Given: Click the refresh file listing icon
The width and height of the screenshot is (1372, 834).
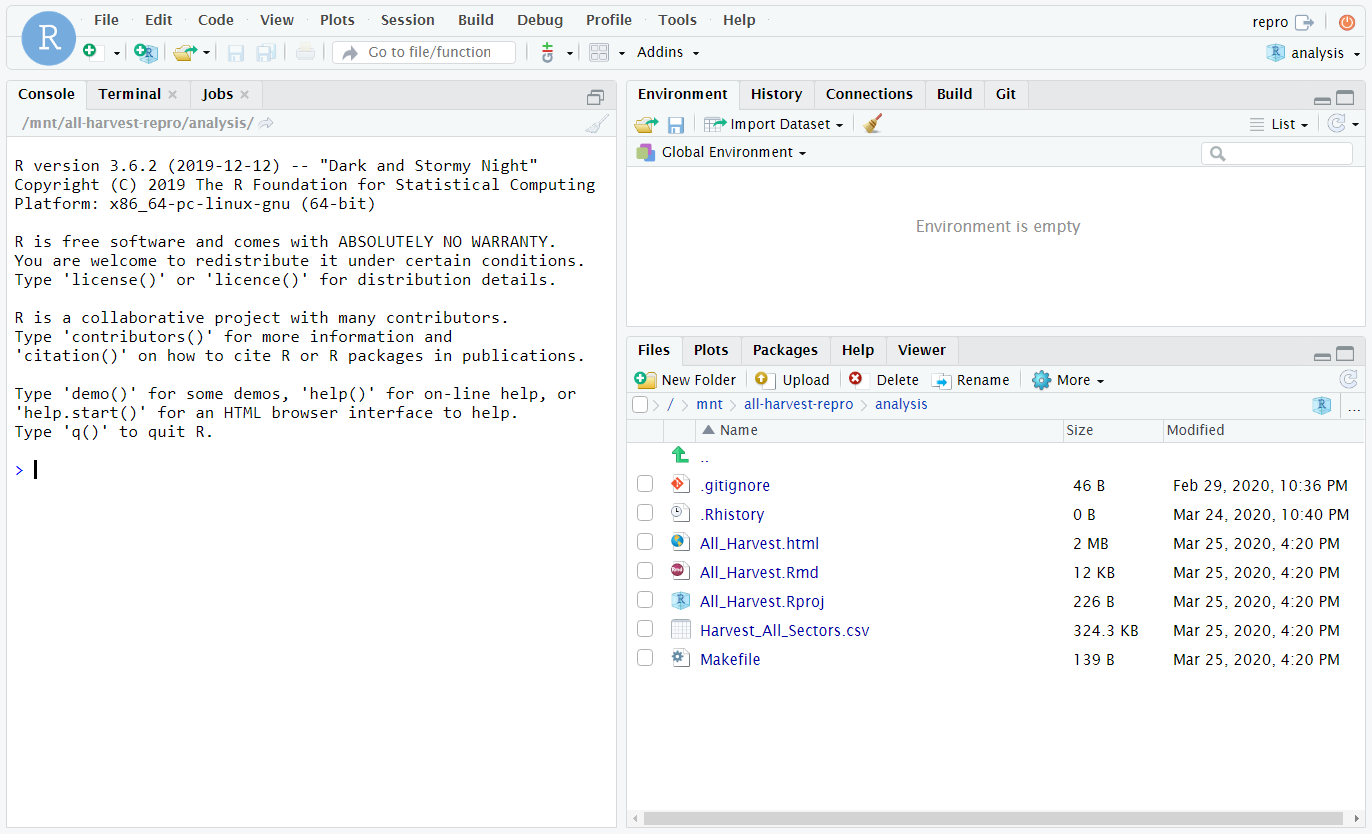Looking at the screenshot, I should 1348,380.
